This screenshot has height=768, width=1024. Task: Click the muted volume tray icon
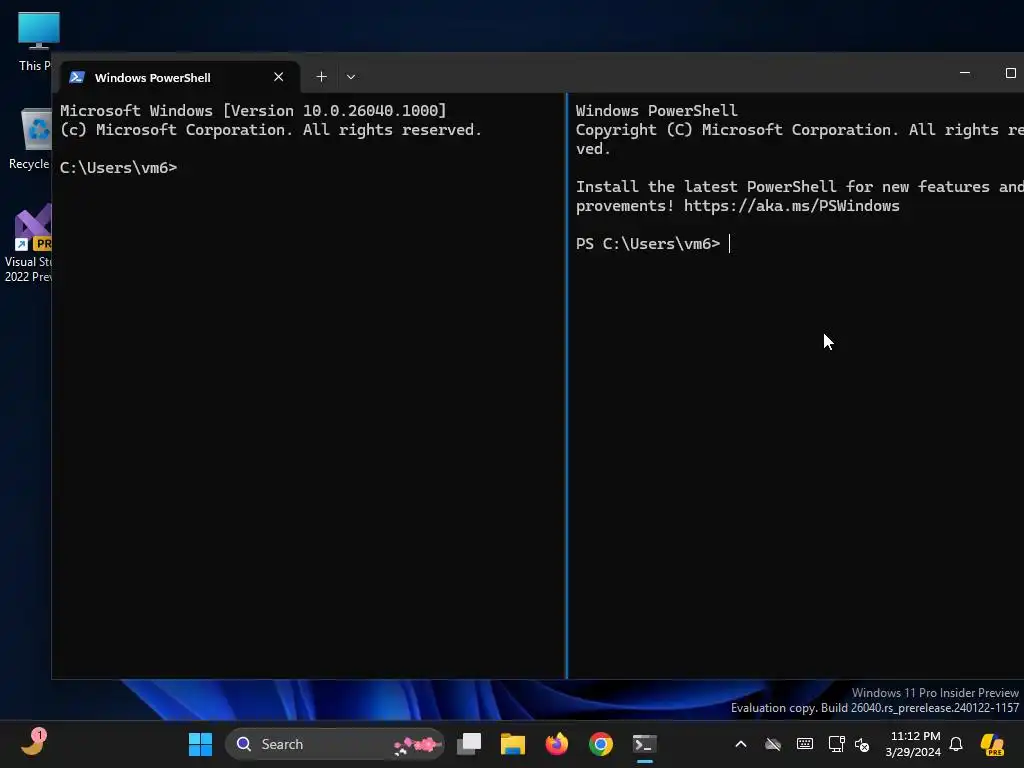tap(862, 744)
